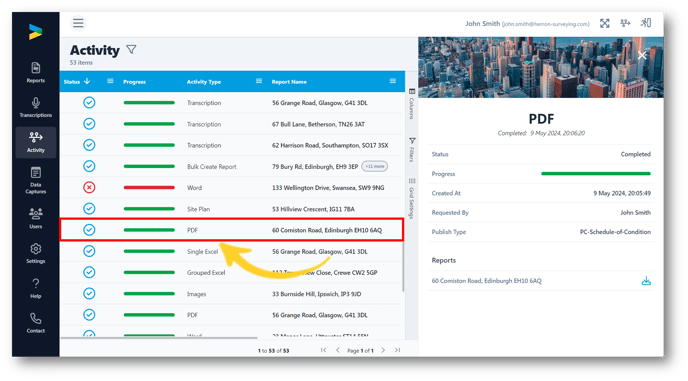688x381 pixels.
Task: Go to next page of results
Action: click(383, 350)
